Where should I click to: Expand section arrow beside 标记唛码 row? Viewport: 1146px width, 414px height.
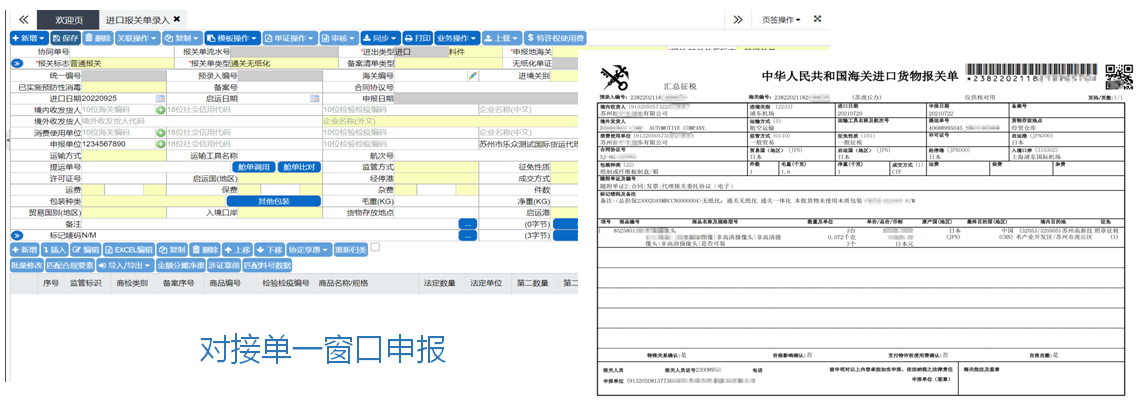pos(18,236)
